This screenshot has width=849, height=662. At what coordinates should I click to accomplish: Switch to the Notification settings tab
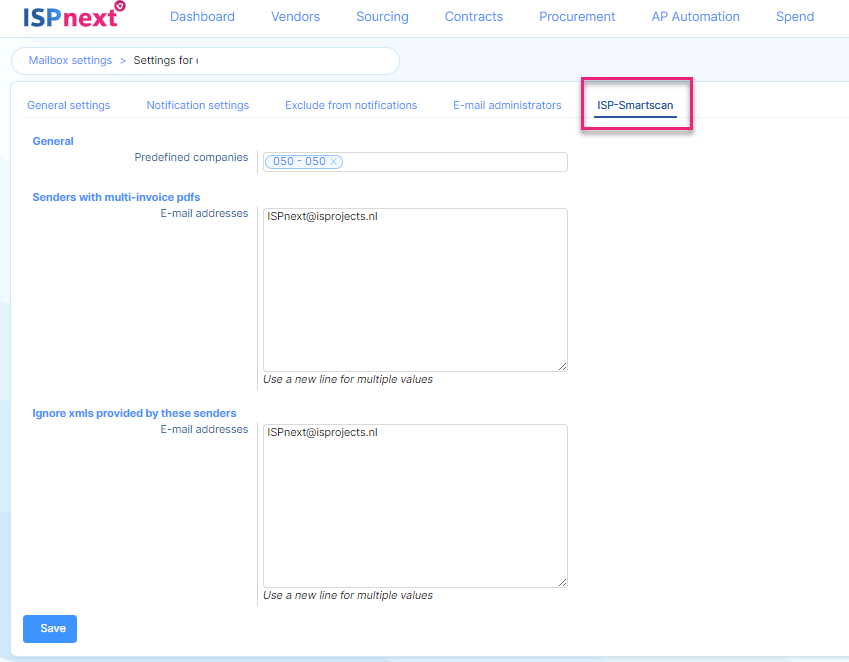pyautogui.click(x=198, y=105)
